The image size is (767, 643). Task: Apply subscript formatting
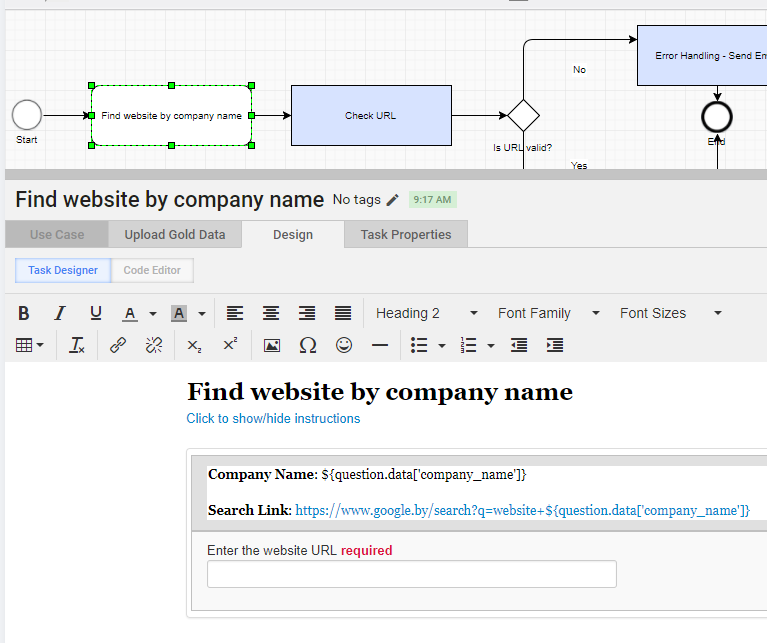point(194,345)
